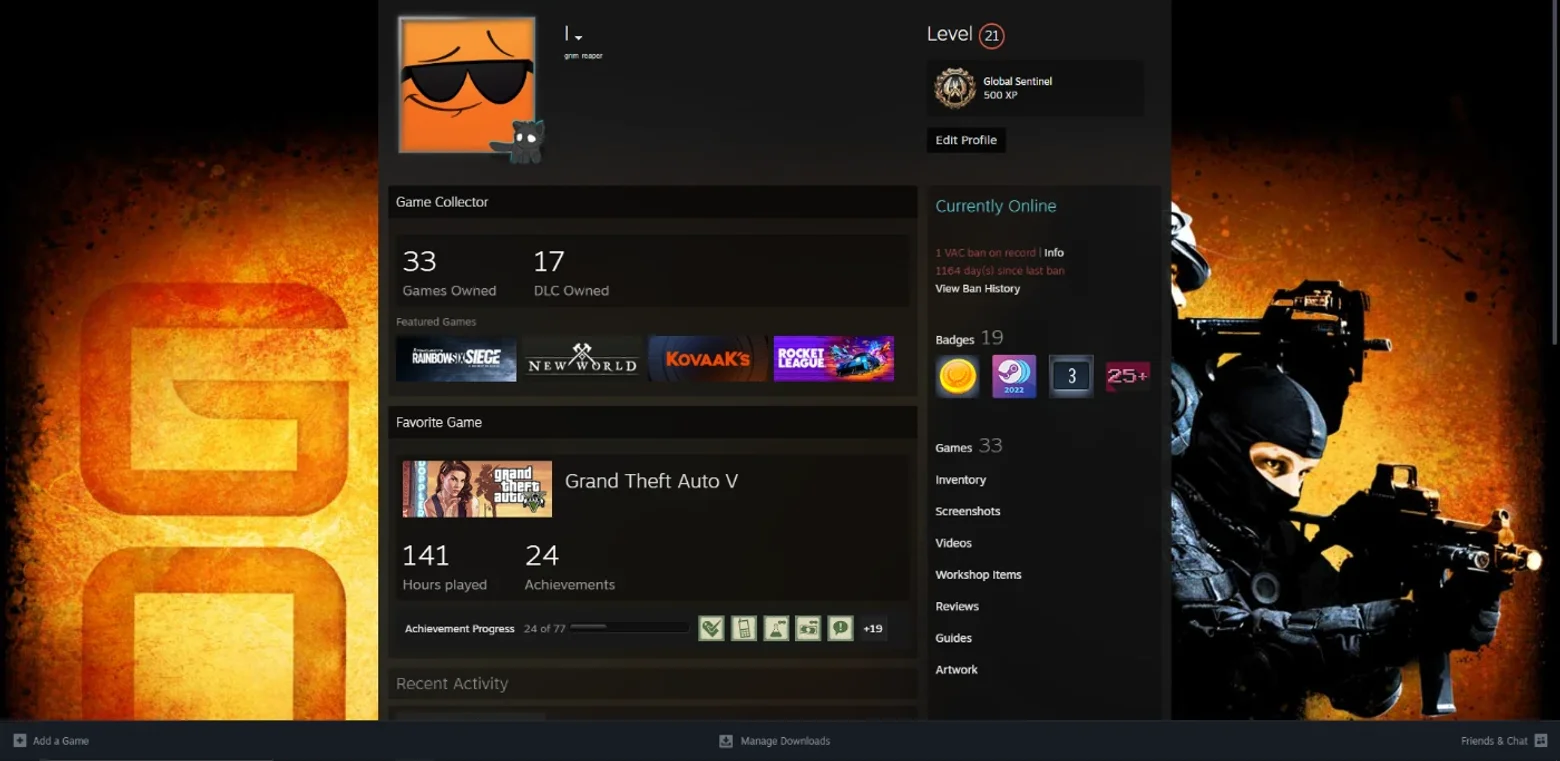Select the fifth achievement icon before +19
Screen dimensions: 1560x761
[x=840, y=628]
